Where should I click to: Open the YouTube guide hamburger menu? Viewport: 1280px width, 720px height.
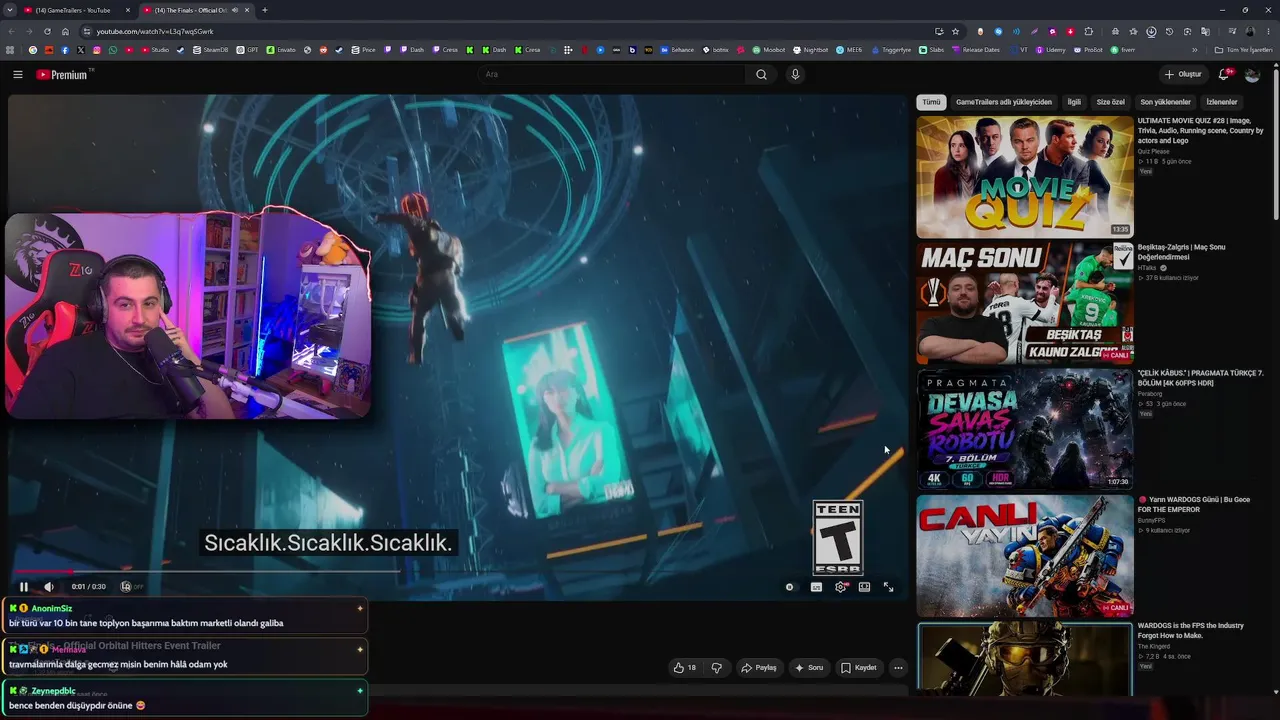tap(18, 74)
